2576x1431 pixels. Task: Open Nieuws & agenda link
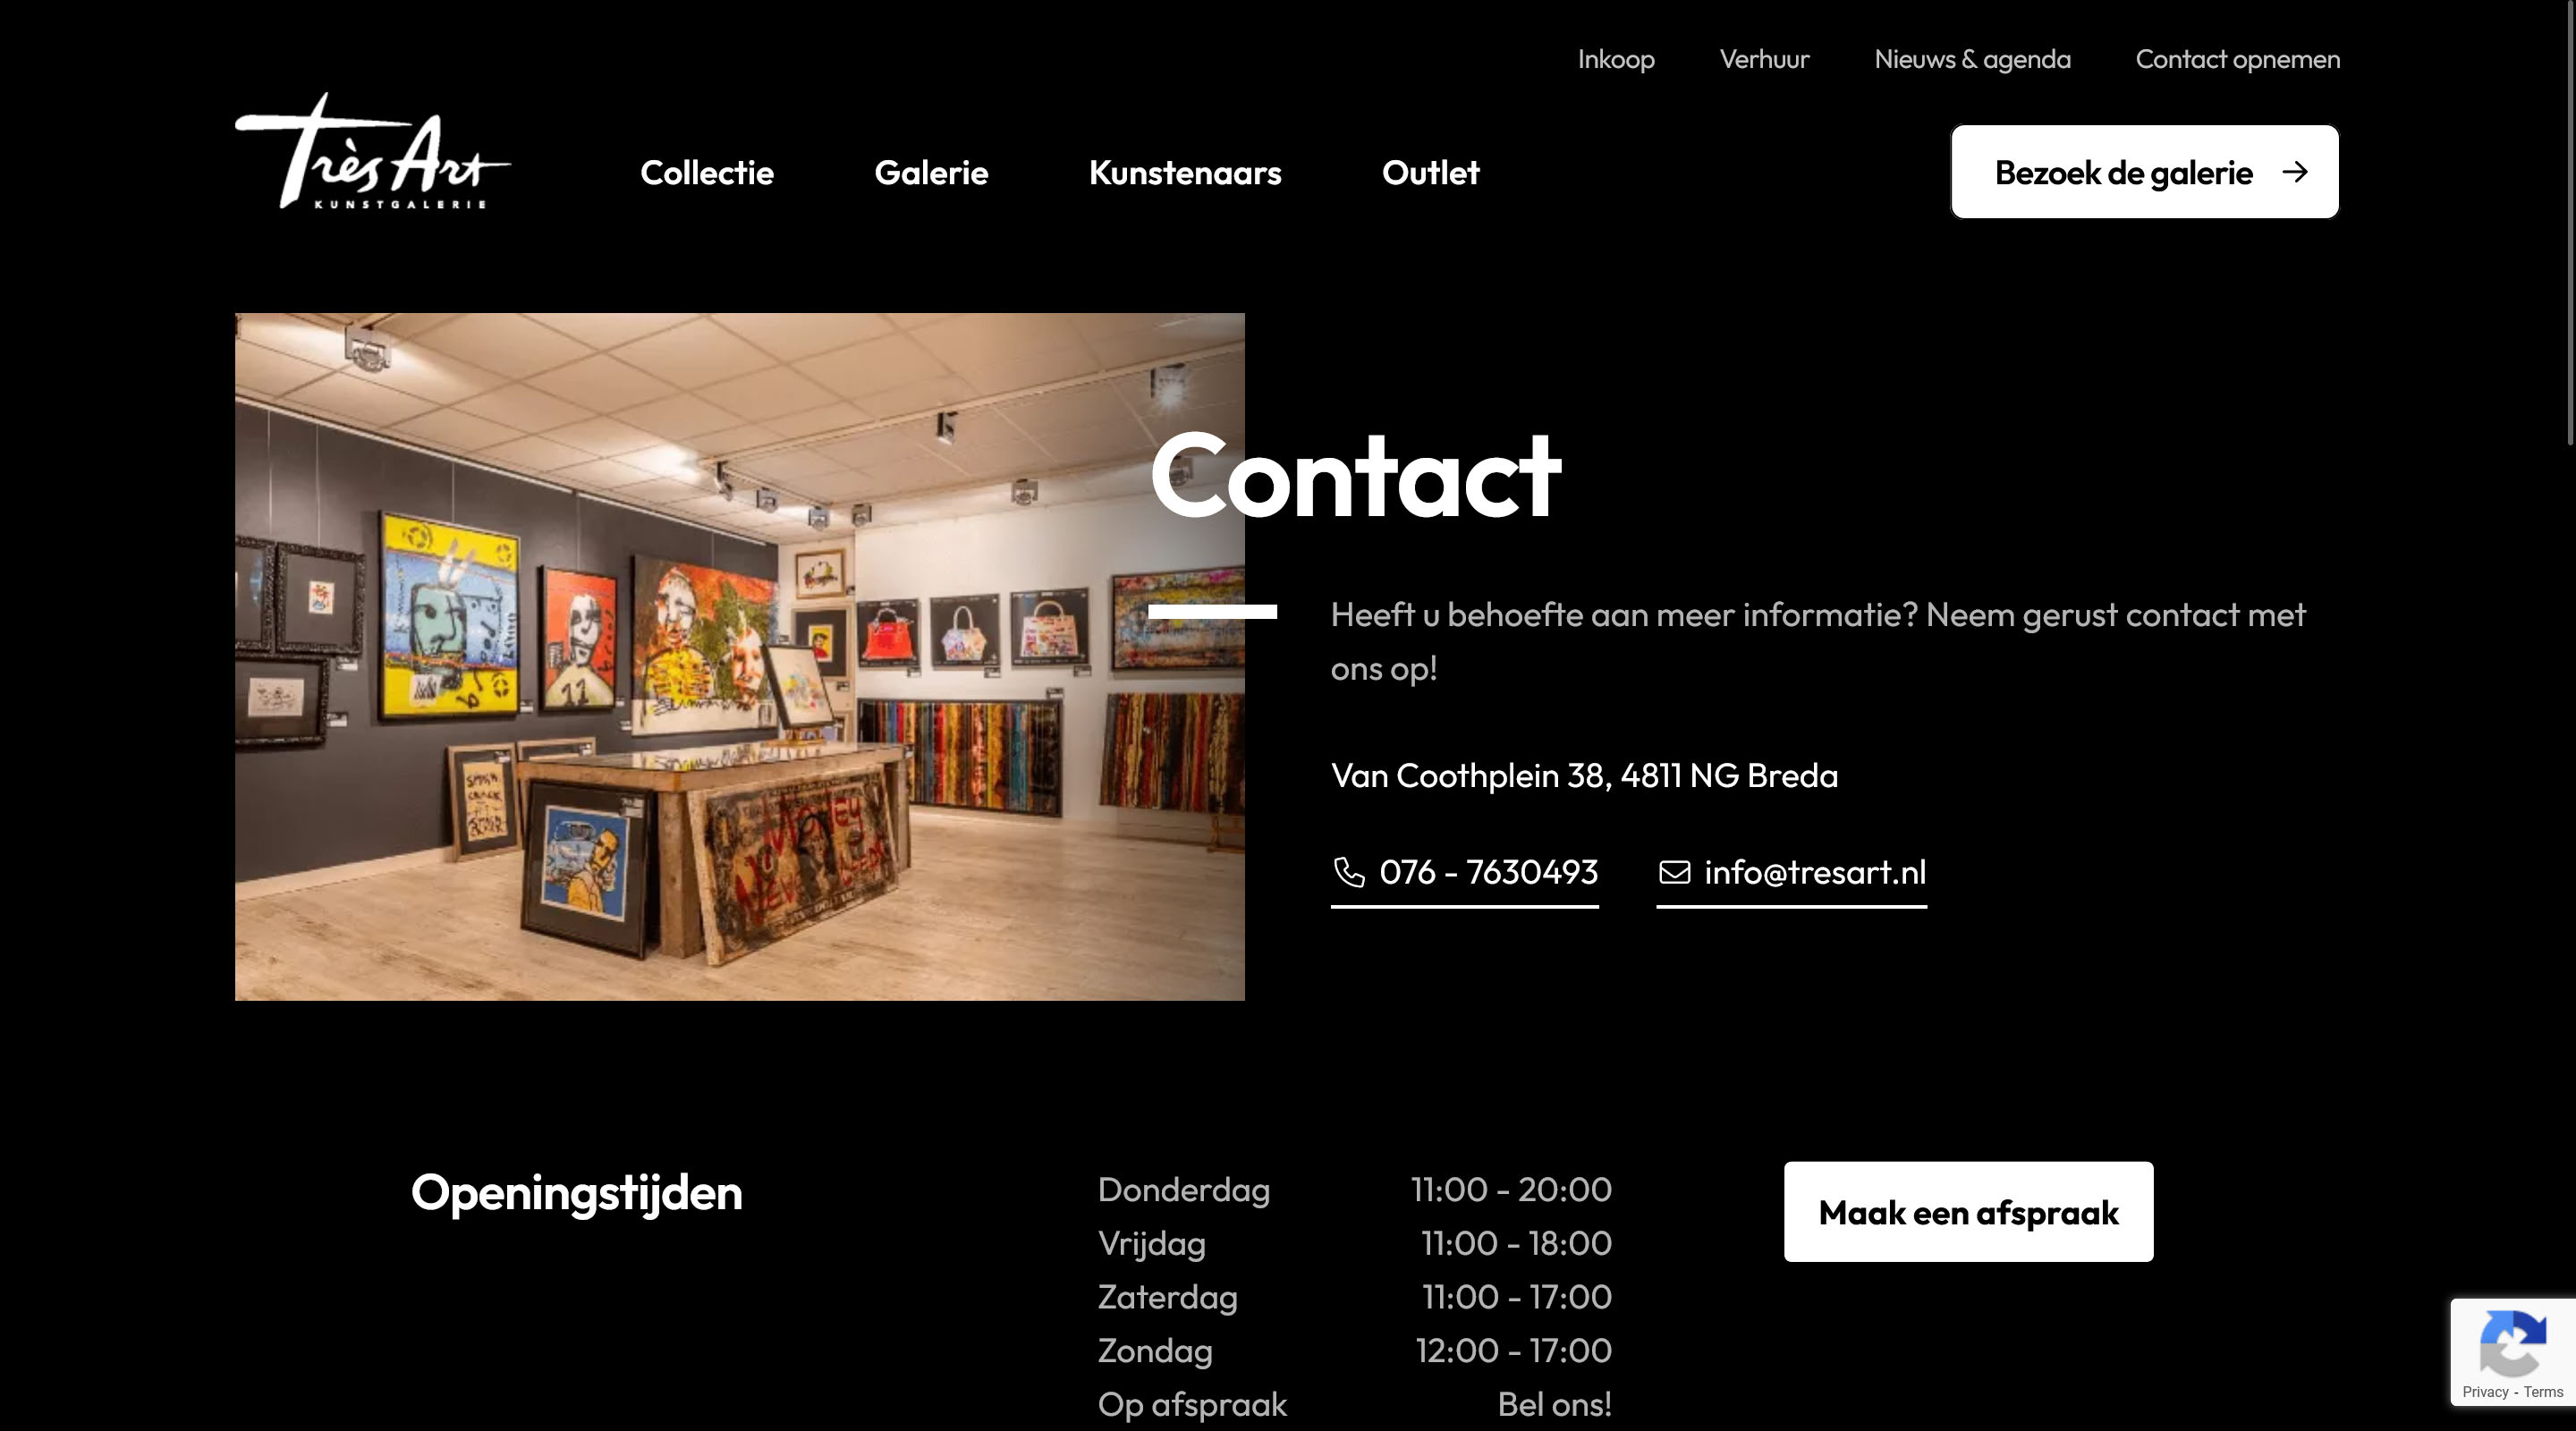[1972, 59]
